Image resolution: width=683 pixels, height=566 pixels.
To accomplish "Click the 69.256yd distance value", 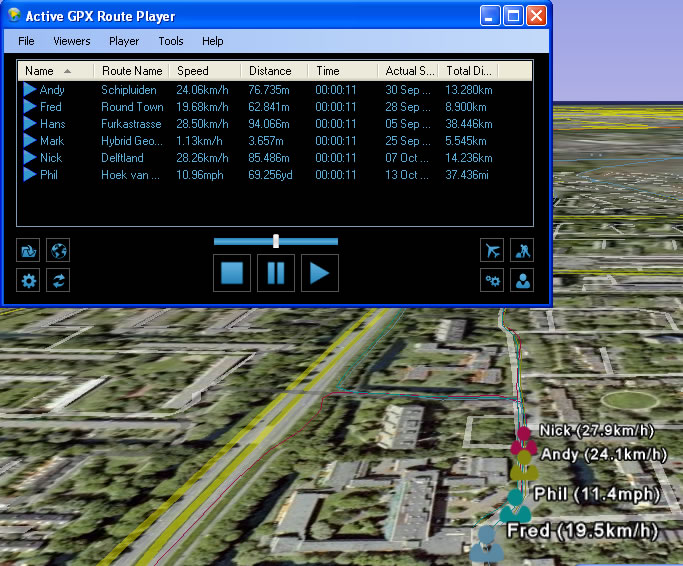I will [270, 175].
